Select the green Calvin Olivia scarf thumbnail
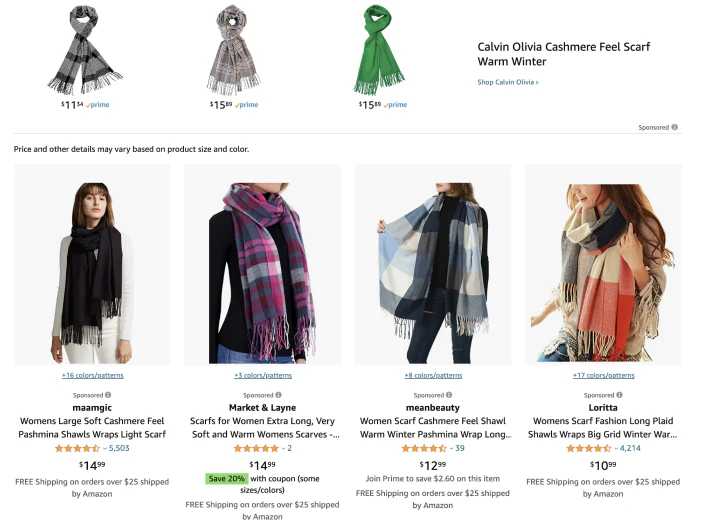The image size is (711, 520). pyautogui.click(x=379, y=49)
